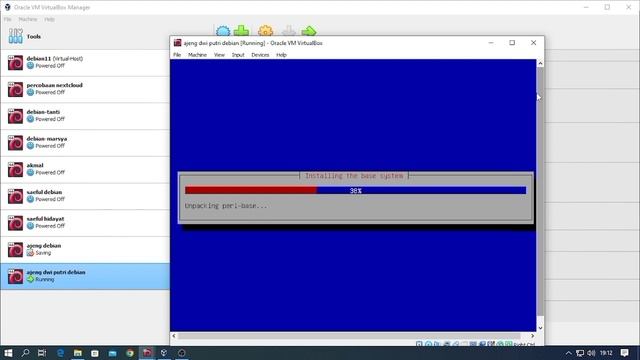Open the Manager window File menu
This screenshot has height=360, width=640.
7,19
